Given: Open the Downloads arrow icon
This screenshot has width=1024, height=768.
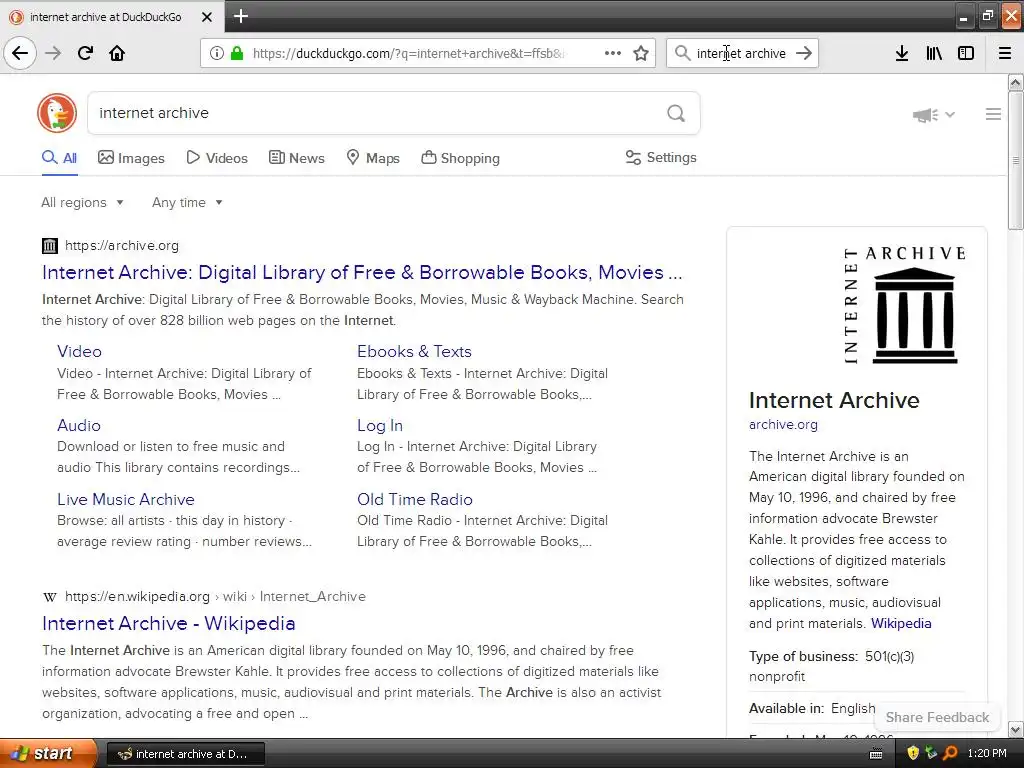Looking at the screenshot, I should click(x=902, y=53).
